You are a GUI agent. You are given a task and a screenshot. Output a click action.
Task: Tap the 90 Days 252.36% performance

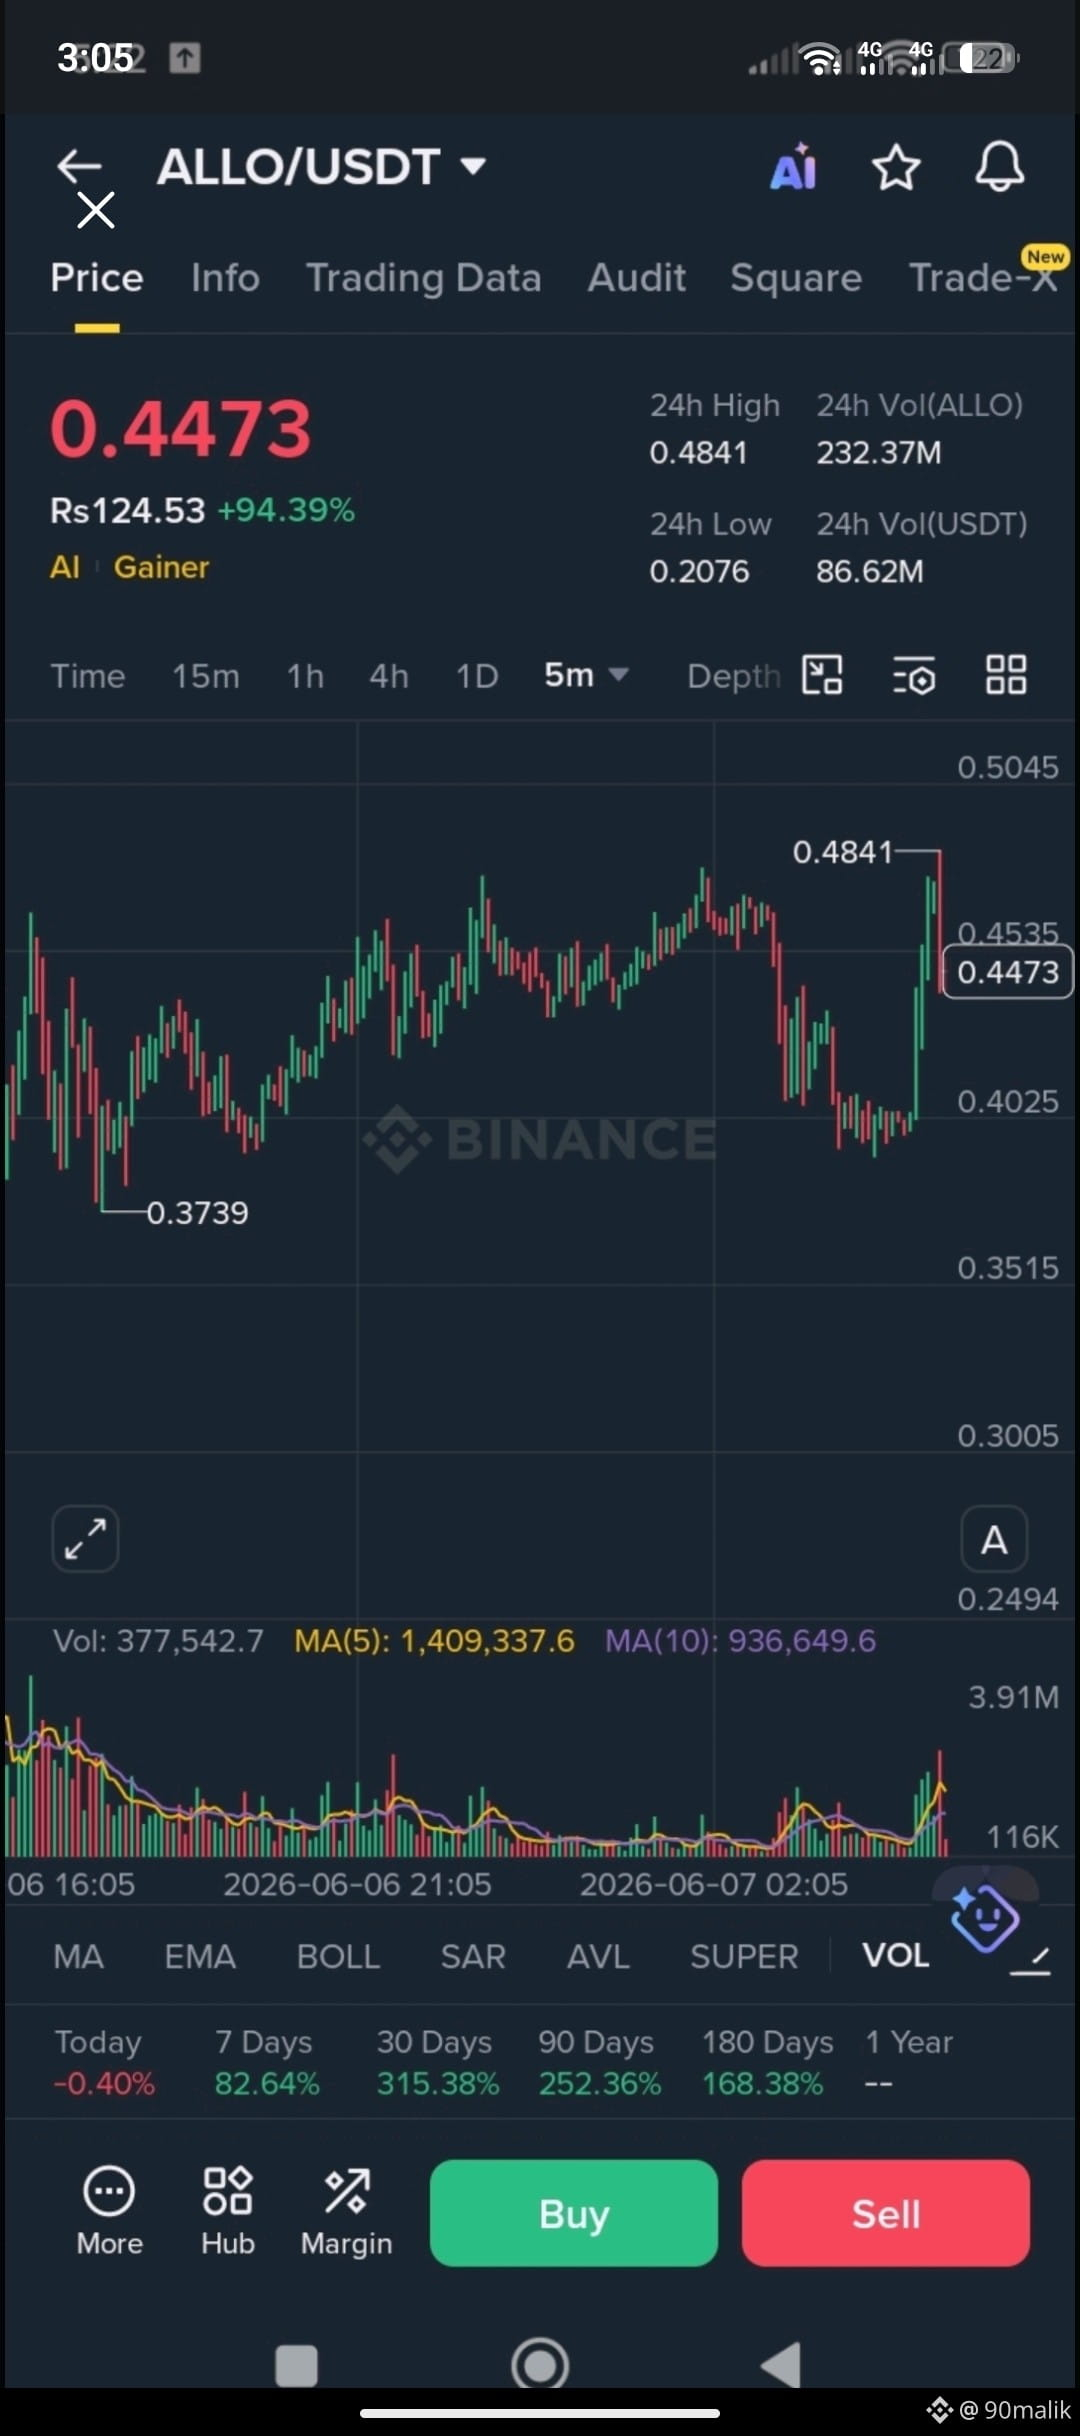(599, 2063)
